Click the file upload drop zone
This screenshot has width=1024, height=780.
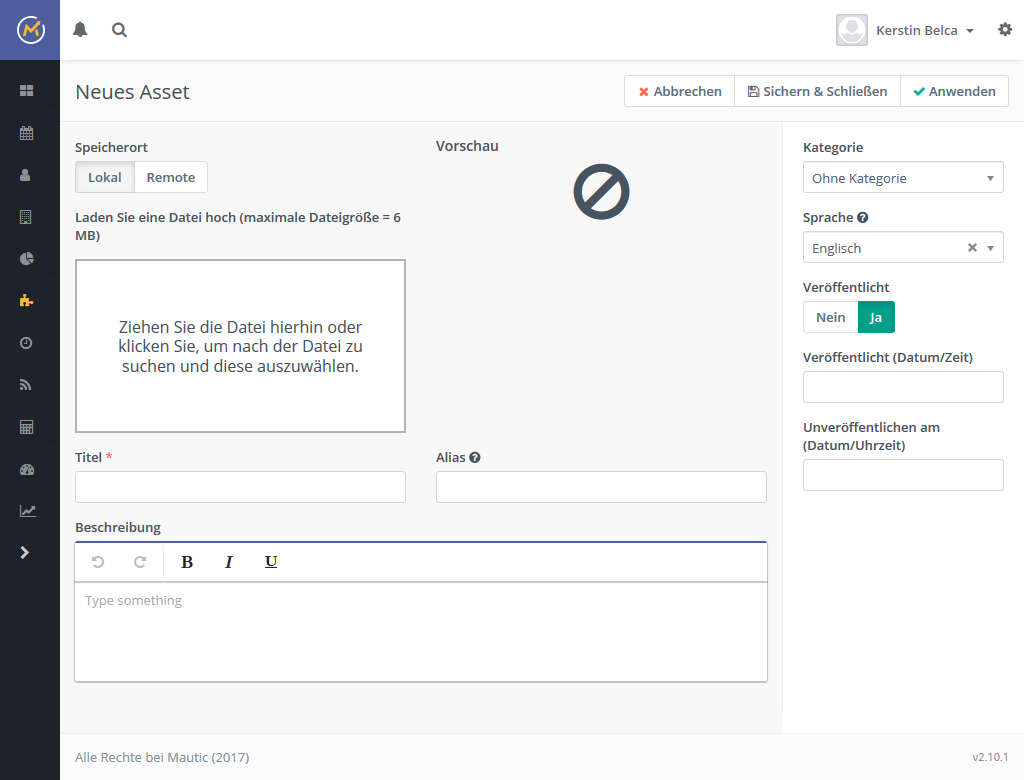[240, 346]
